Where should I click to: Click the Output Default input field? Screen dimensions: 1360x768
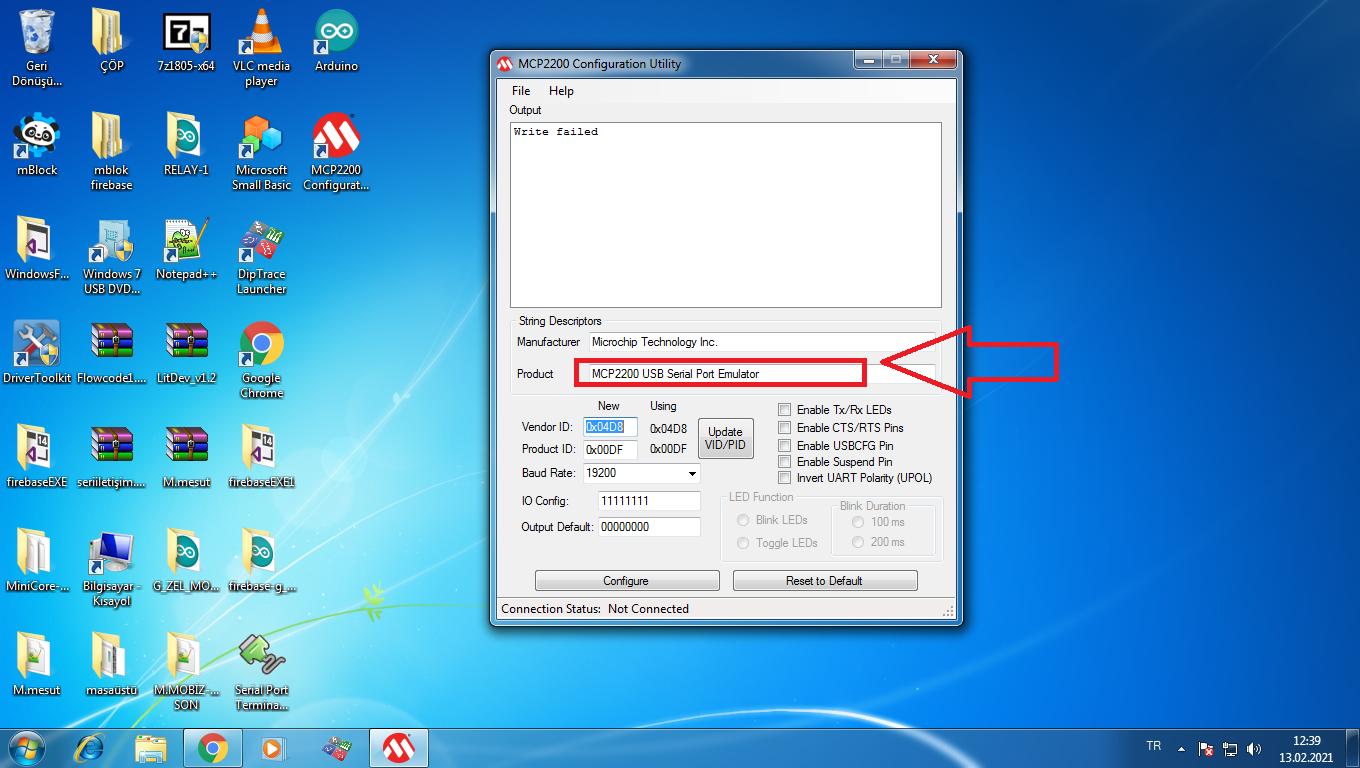(x=649, y=527)
